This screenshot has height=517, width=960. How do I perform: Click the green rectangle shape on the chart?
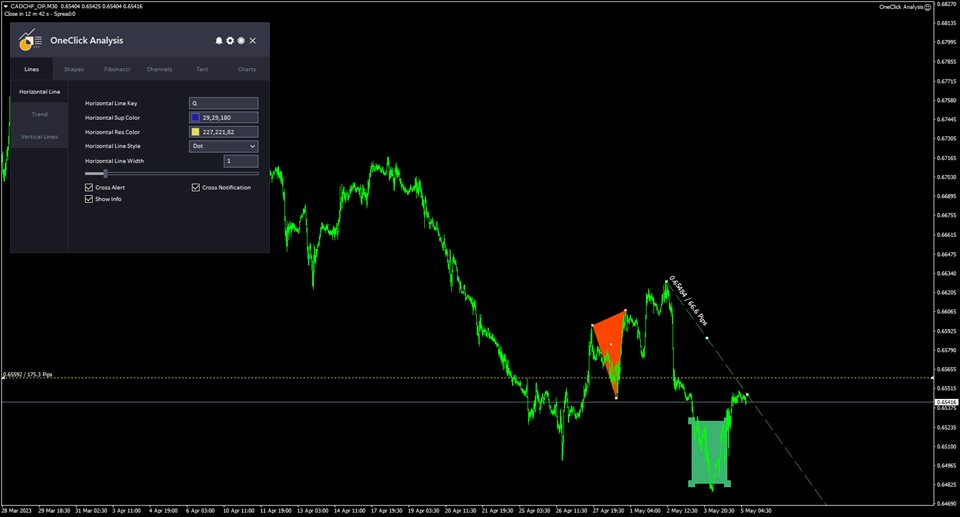tap(710, 452)
